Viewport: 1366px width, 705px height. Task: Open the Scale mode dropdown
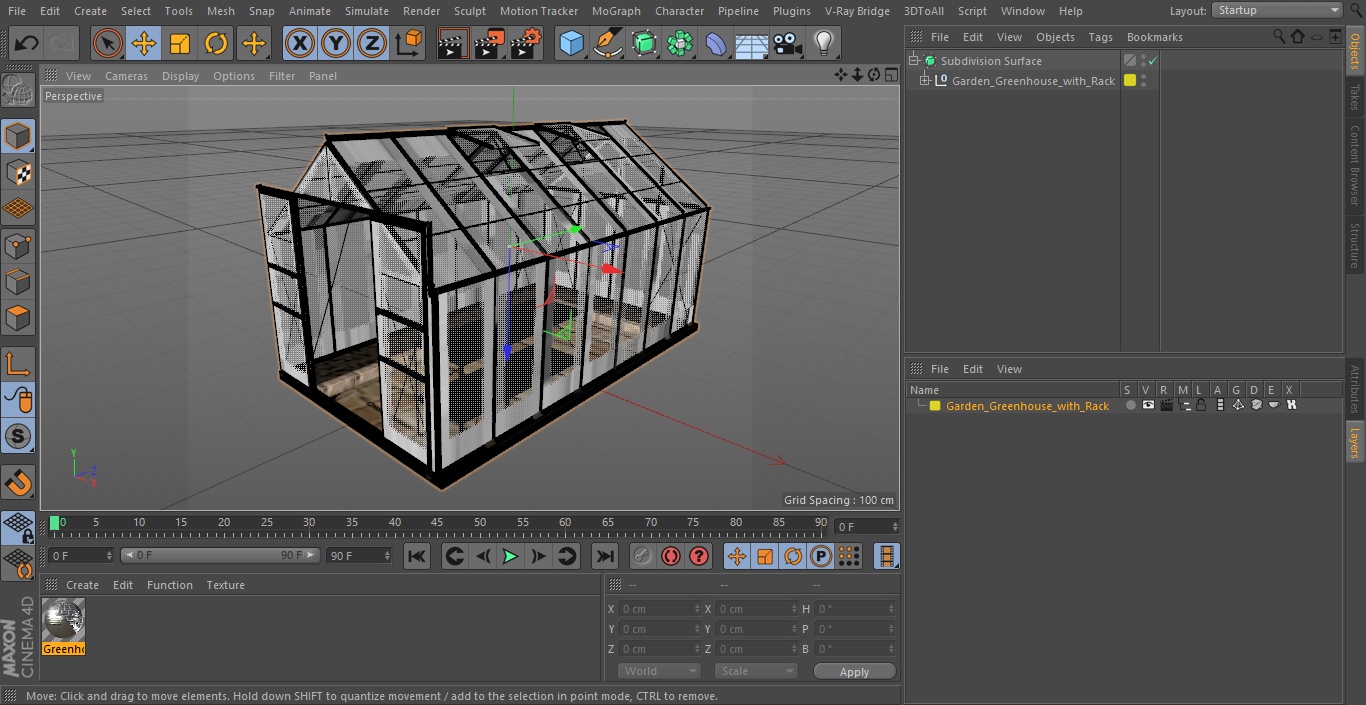(x=756, y=671)
